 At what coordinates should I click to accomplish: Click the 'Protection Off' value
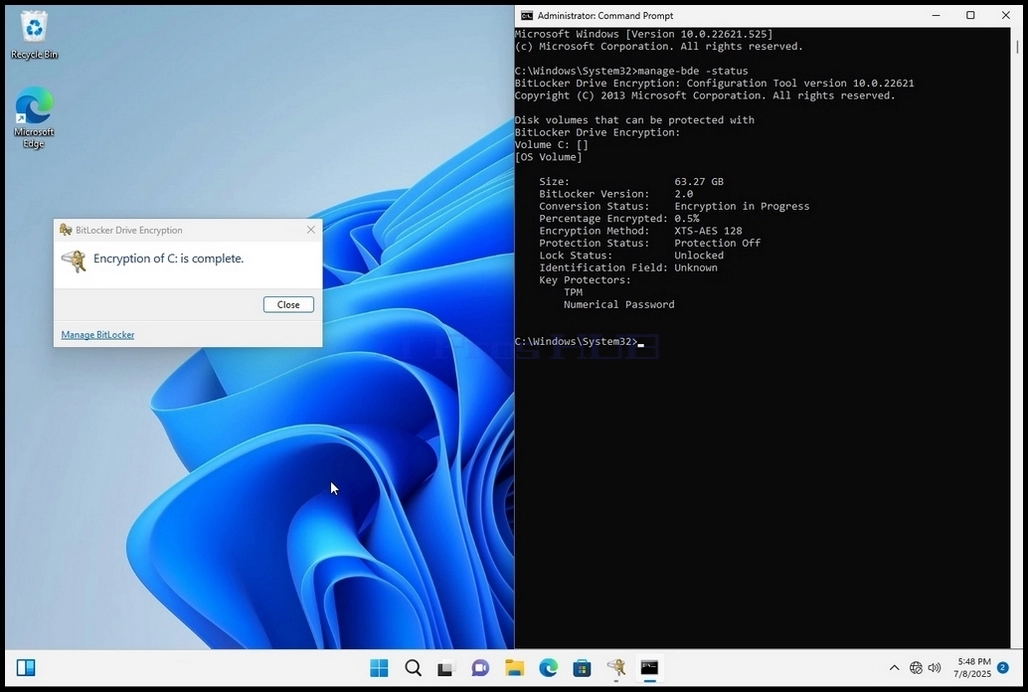(717, 243)
